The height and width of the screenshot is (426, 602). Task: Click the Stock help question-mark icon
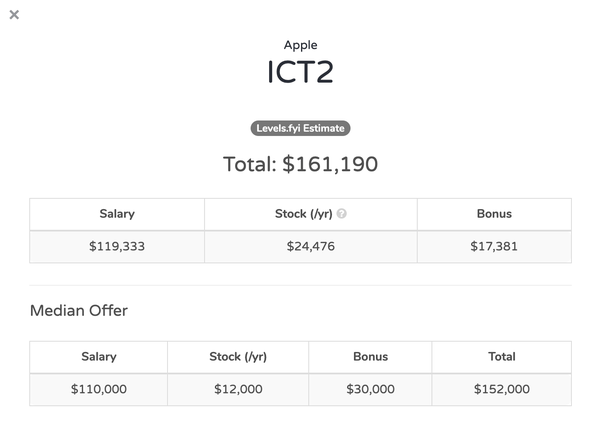point(341,214)
